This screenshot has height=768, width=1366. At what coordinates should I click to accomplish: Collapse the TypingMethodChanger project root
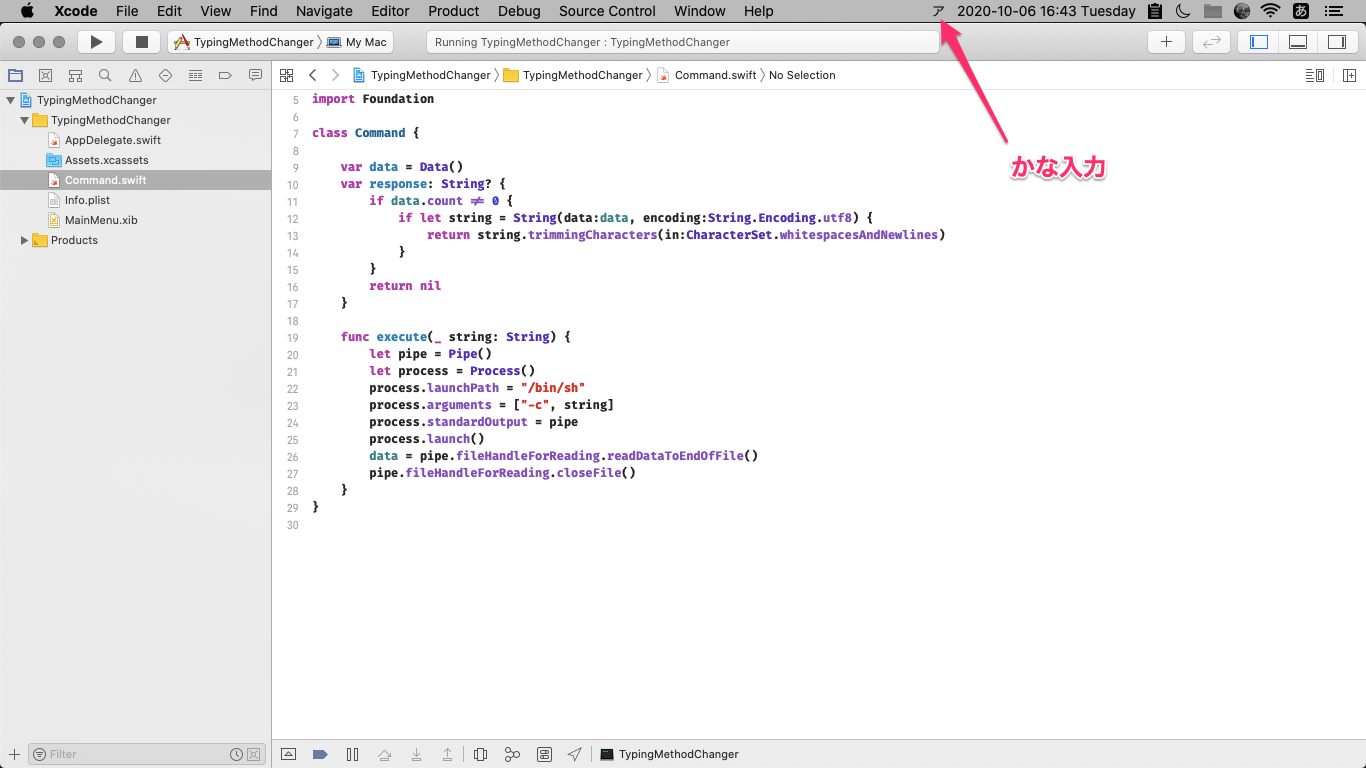click(11, 100)
